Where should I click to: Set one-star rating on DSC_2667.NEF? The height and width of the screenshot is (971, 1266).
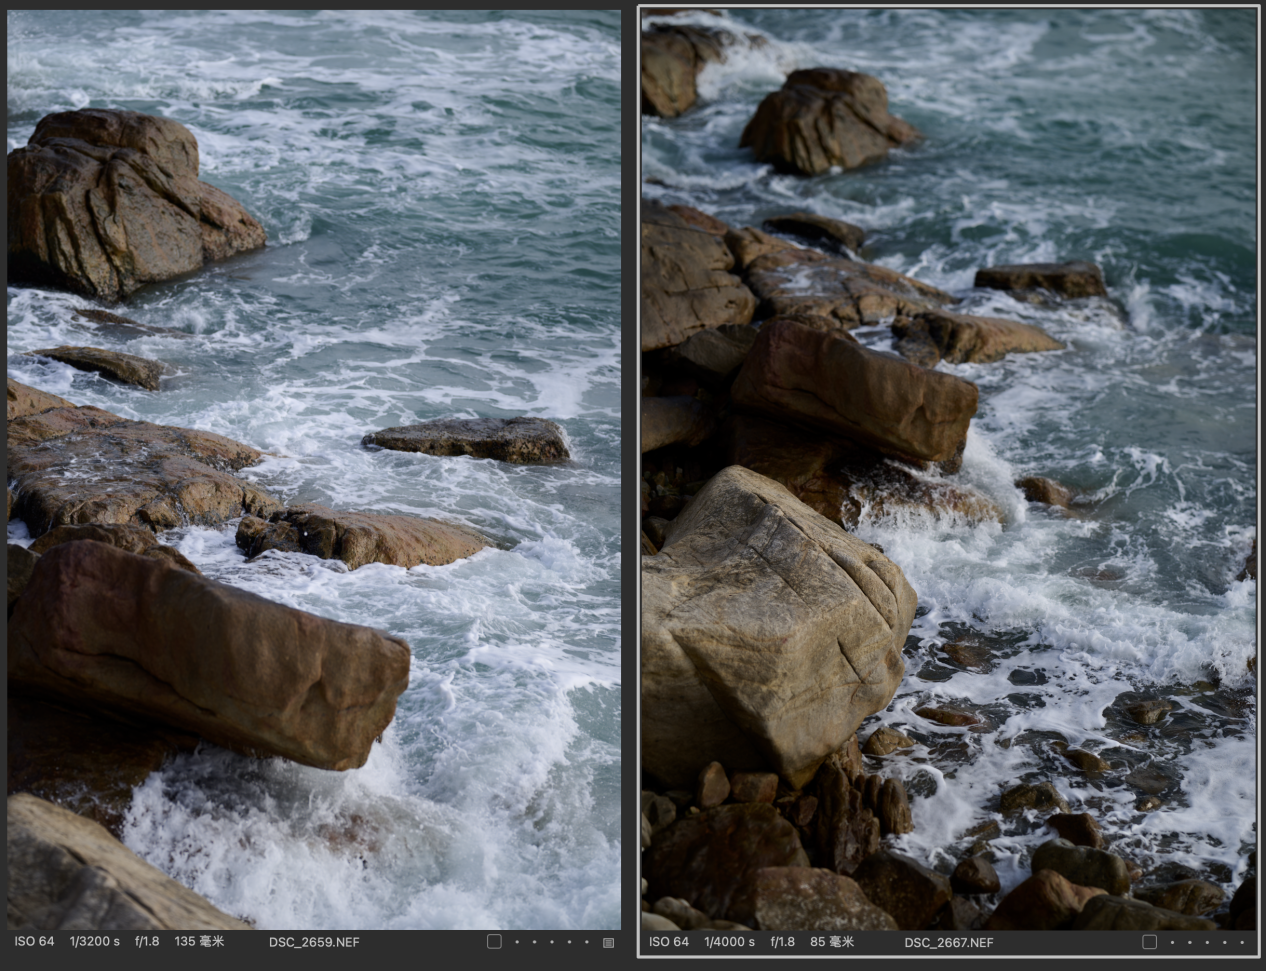pos(1171,942)
